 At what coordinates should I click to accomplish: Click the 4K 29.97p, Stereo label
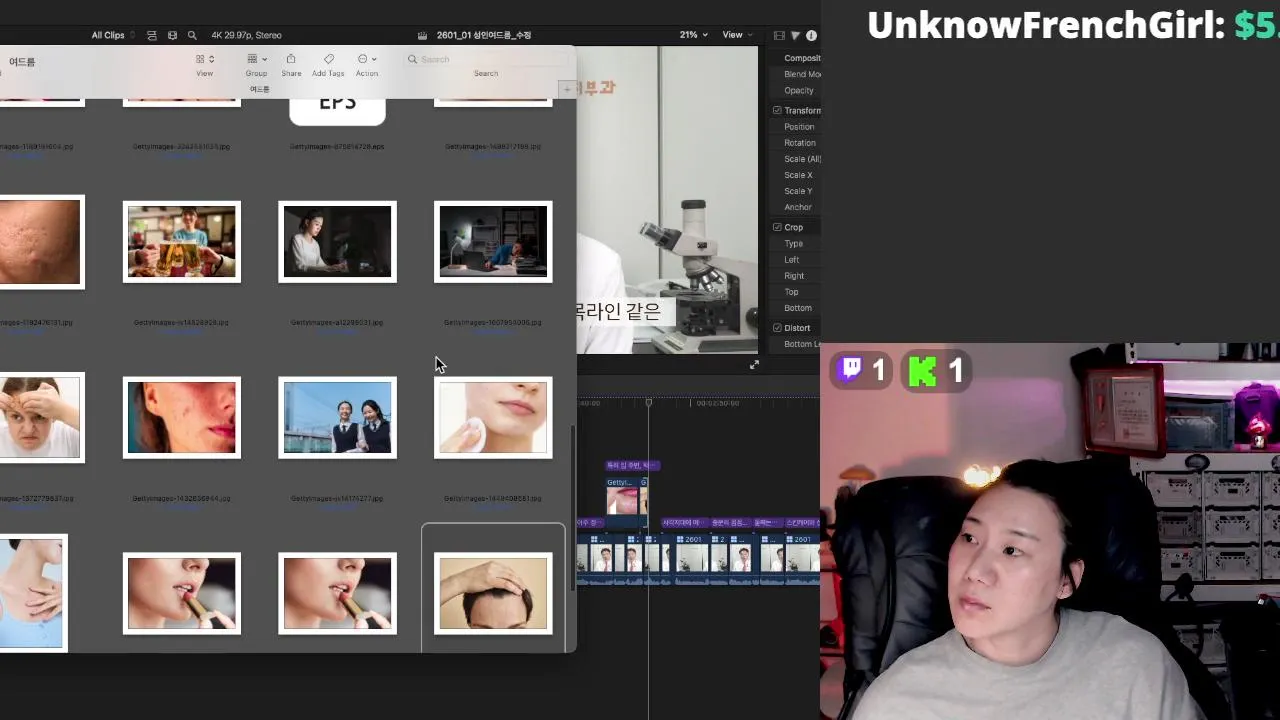pos(246,35)
